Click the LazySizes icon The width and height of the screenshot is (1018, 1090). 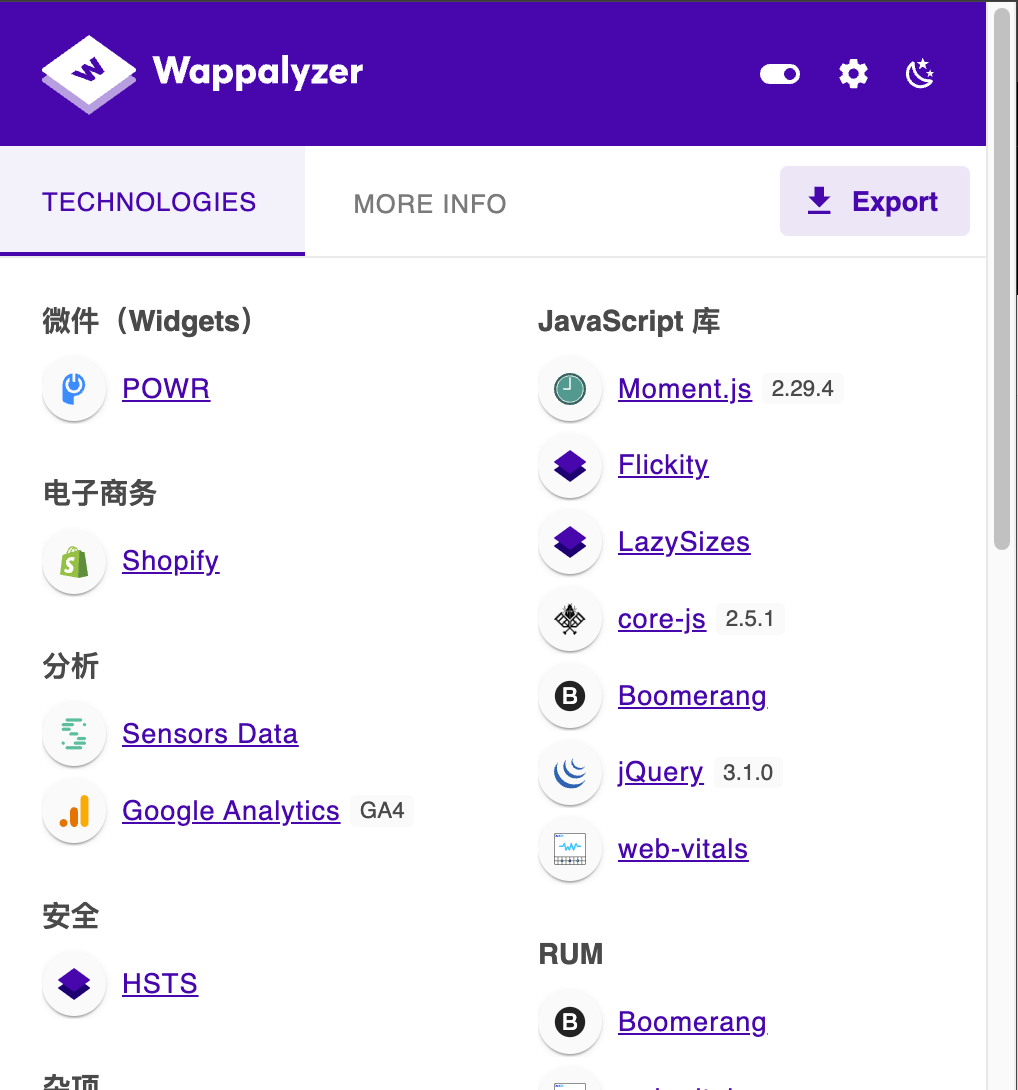(x=569, y=542)
